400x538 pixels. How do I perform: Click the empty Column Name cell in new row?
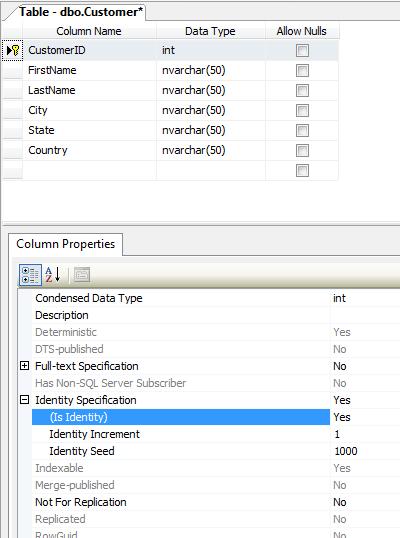pyautogui.click(x=89, y=170)
